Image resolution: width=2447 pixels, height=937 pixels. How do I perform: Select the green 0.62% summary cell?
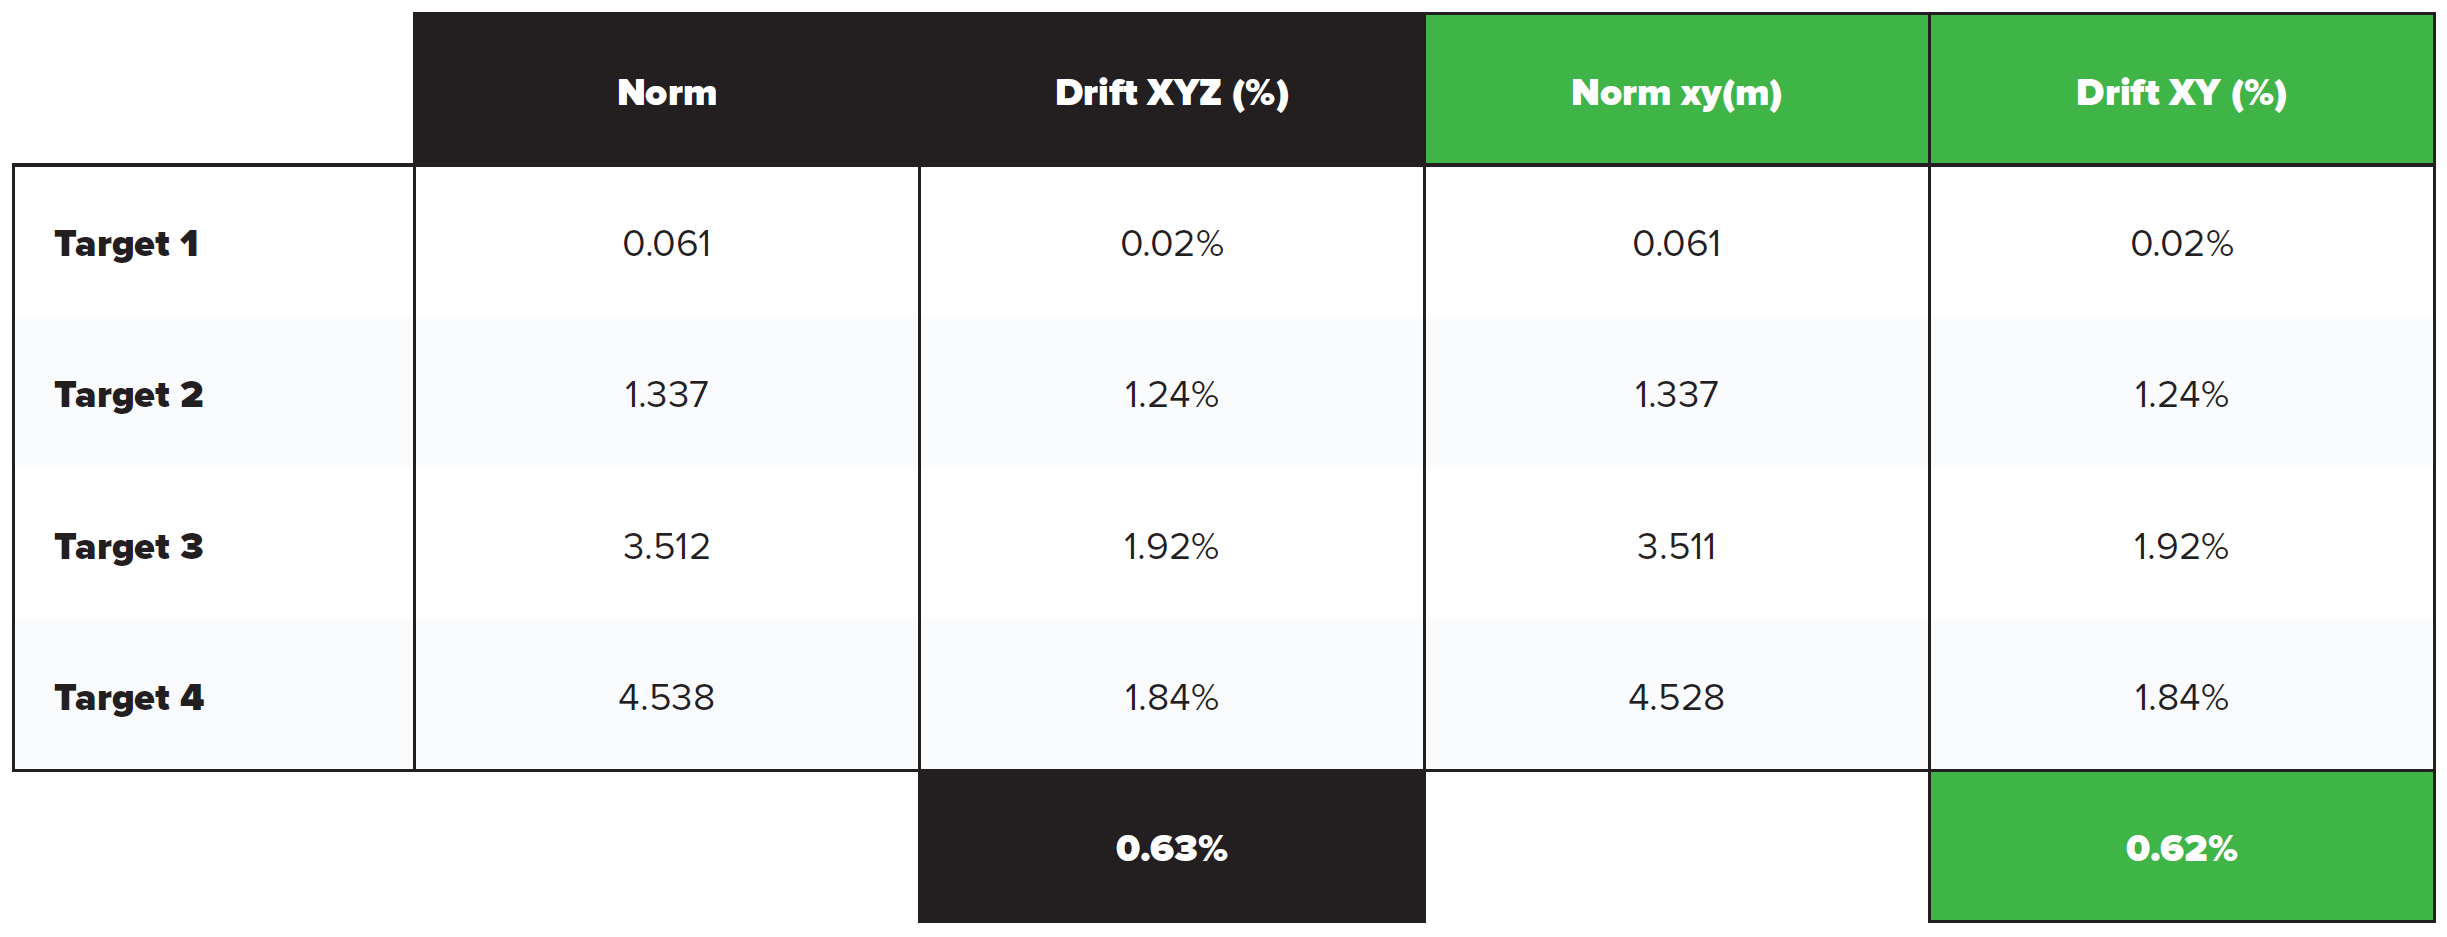[x=2181, y=848]
